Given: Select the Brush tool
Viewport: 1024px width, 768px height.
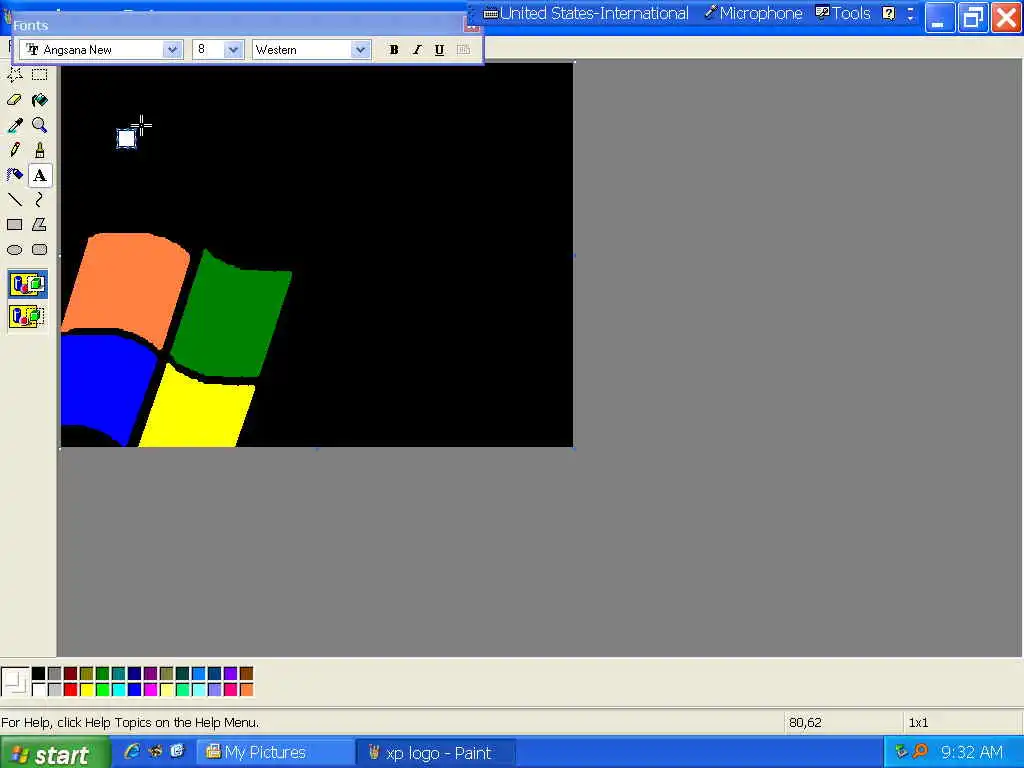Looking at the screenshot, I should (39, 150).
